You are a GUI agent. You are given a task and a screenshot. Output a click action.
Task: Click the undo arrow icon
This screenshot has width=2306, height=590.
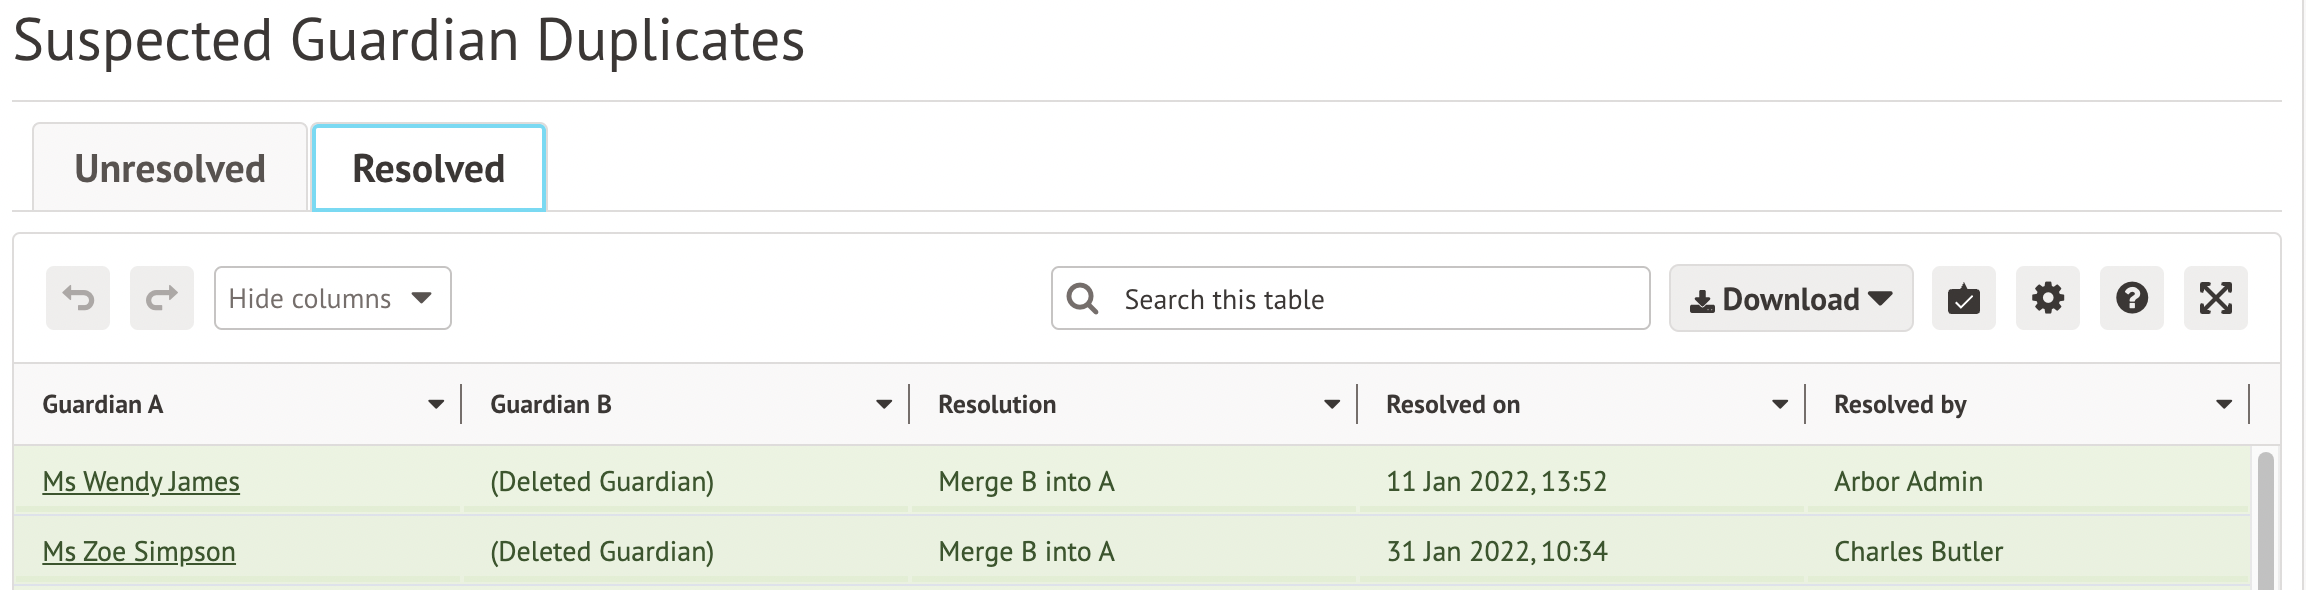click(78, 298)
